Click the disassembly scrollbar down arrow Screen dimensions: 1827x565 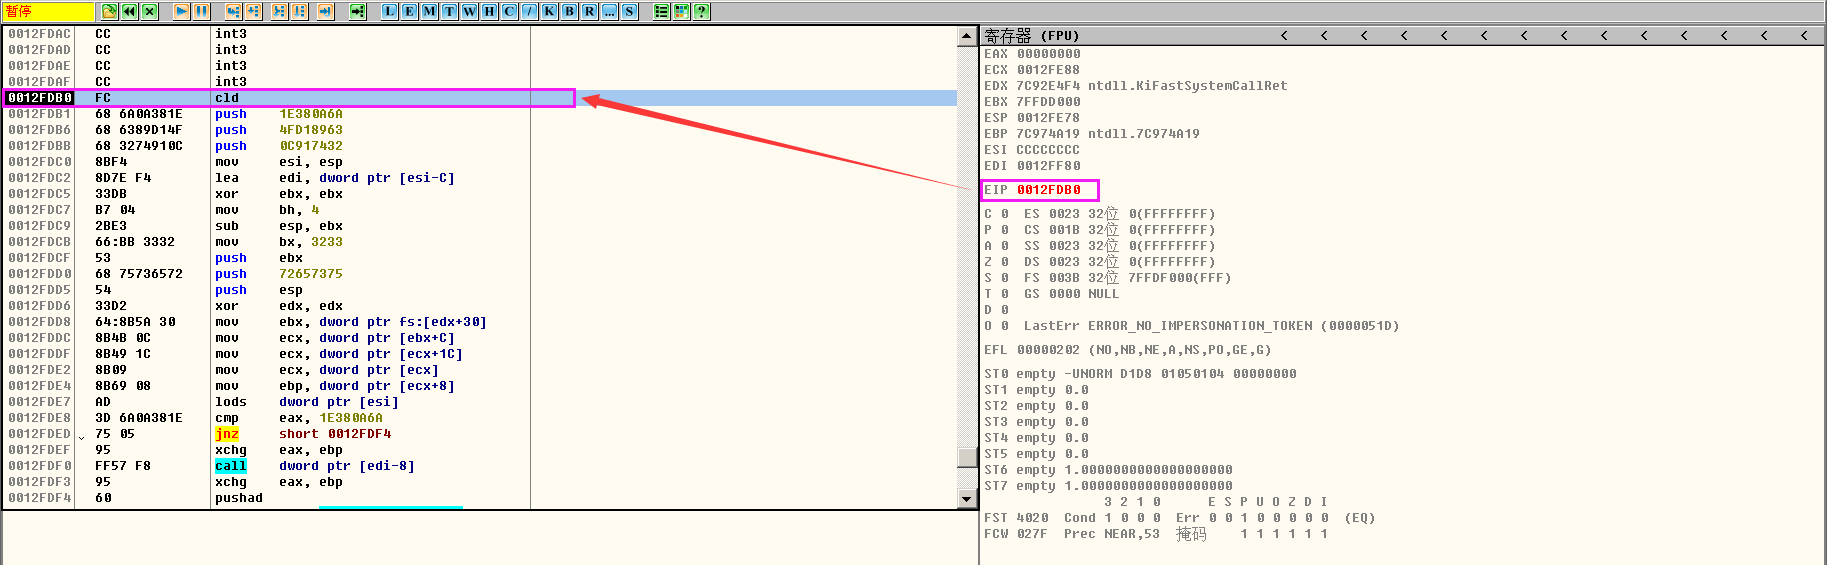[x=966, y=498]
